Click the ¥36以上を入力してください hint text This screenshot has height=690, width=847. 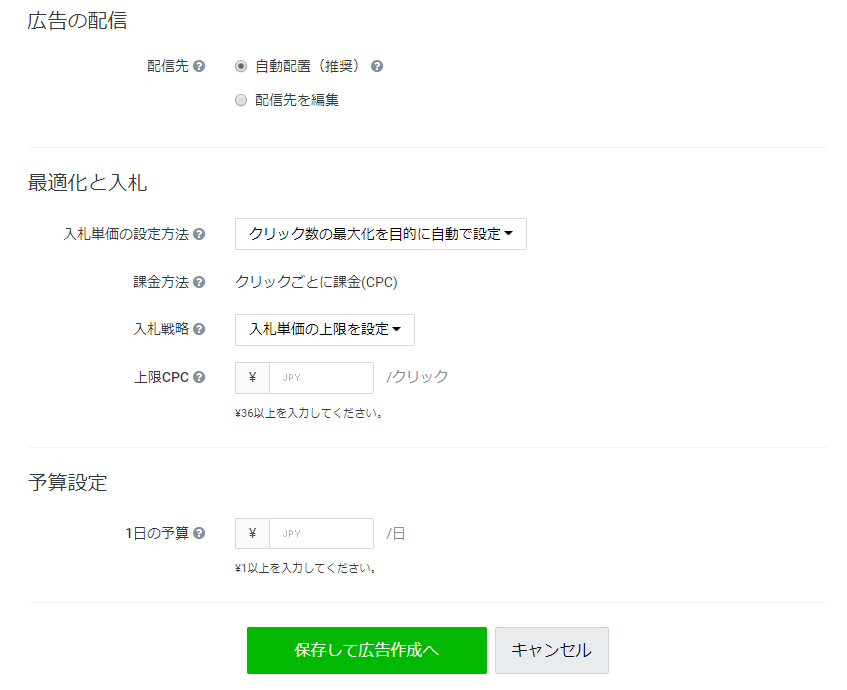[x=309, y=413]
